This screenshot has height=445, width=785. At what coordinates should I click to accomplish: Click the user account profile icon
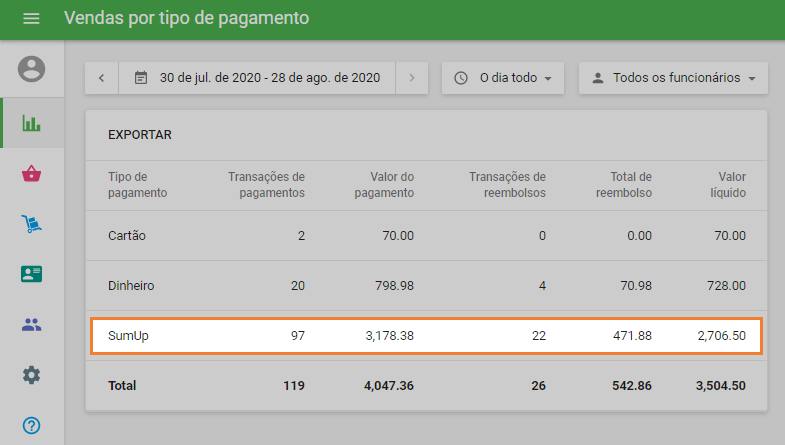(x=32, y=69)
